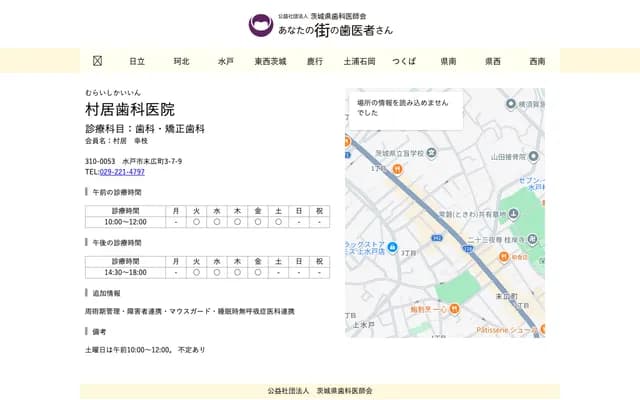Open the 珂北 area tab
Screen dimensions: 640x400
coord(181,61)
